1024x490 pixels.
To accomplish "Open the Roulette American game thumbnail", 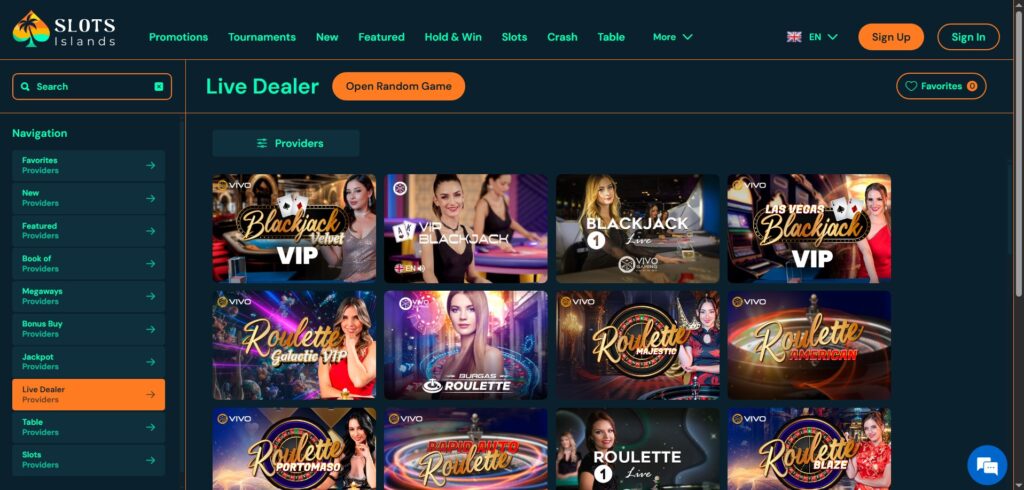I will pos(809,345).
